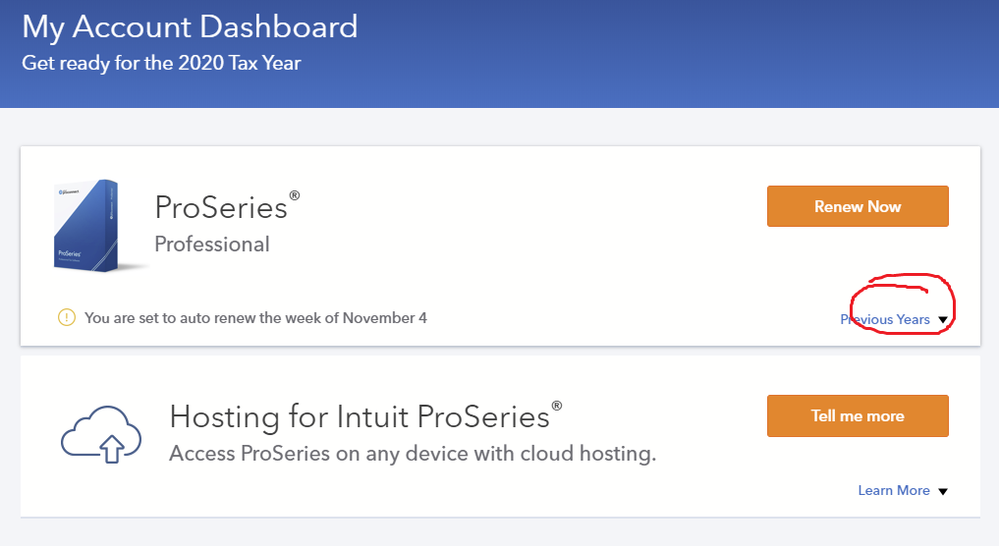Click the arrow beside Previous Years

pos(943,320)
